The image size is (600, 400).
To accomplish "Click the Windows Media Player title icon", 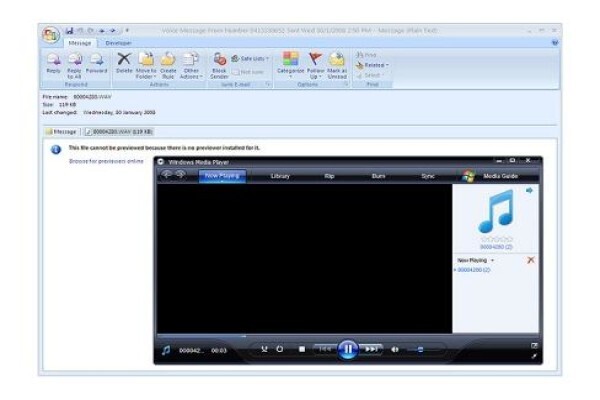I will tap(161, 162).
